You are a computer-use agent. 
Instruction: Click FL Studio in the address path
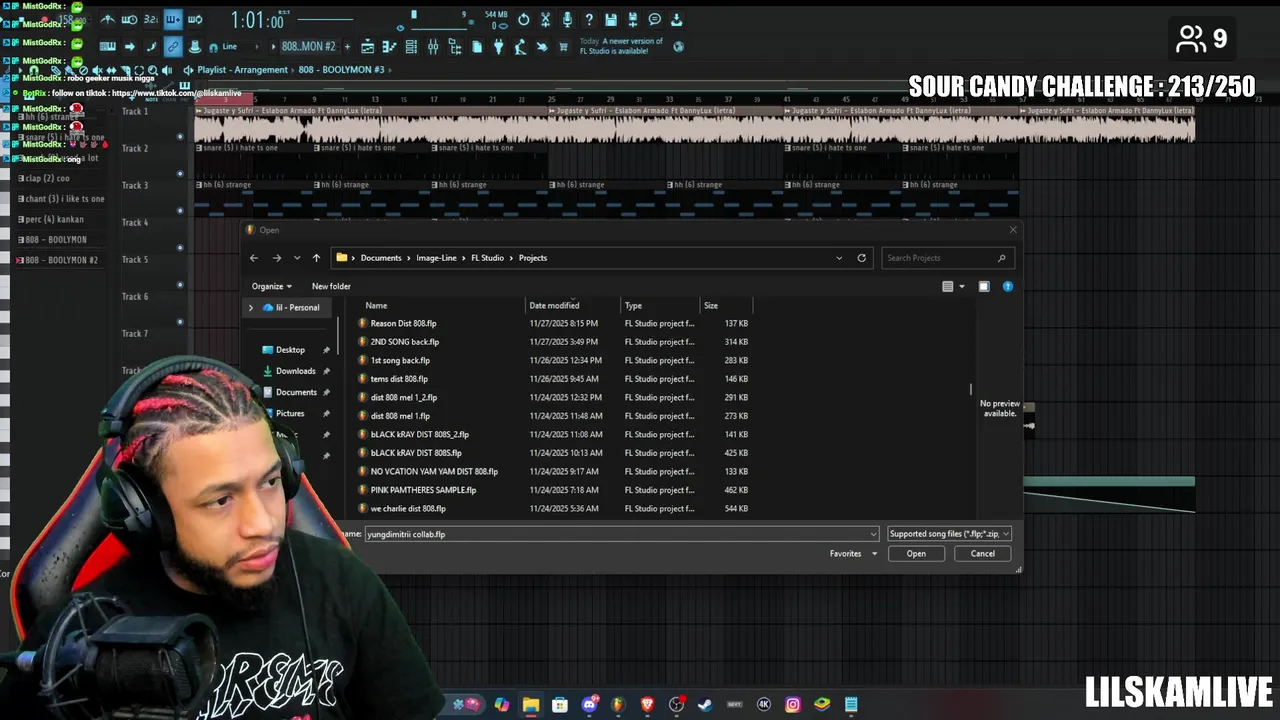(488, 258)
